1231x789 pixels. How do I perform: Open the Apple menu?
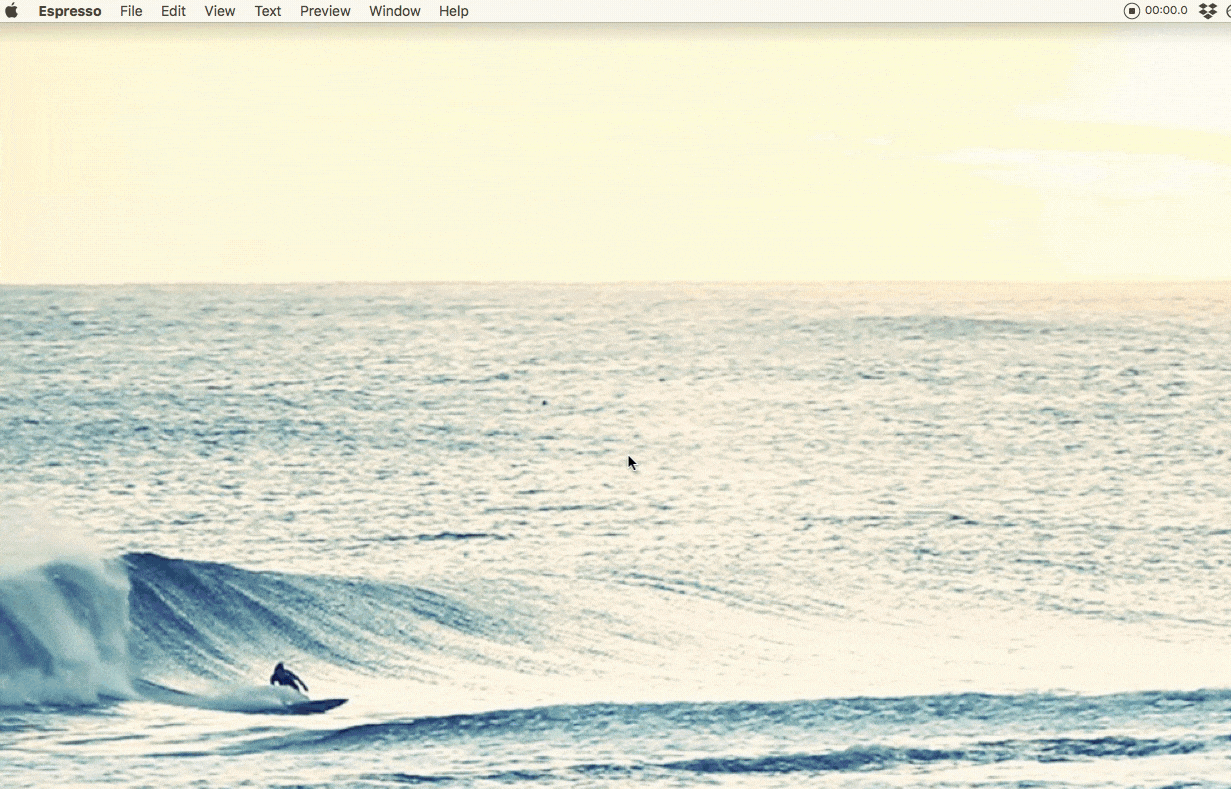[x=12, y=11]
